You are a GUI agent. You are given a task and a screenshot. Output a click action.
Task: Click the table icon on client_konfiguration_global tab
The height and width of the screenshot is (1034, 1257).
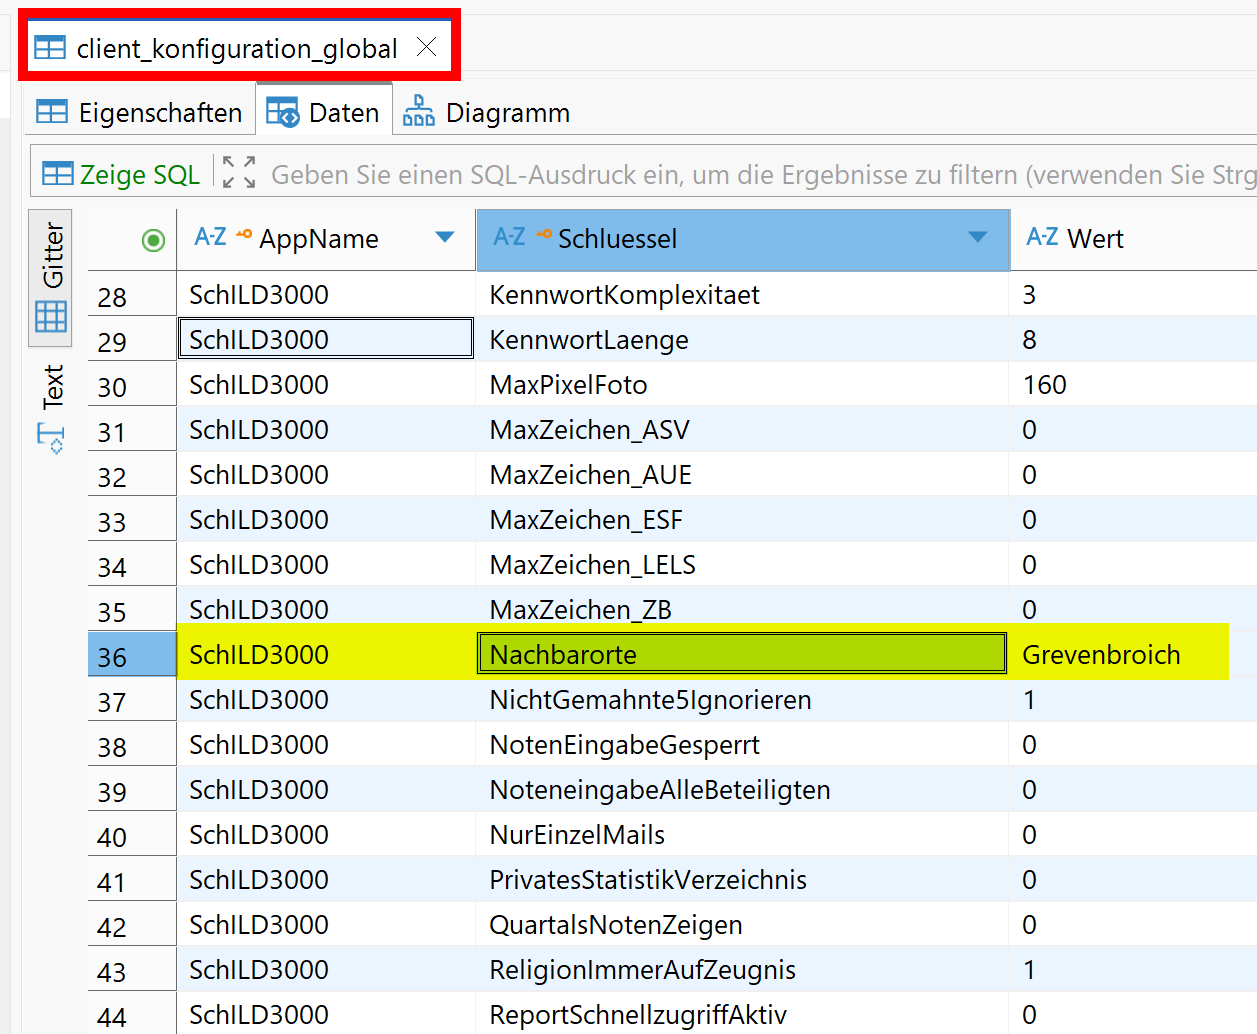pos(49,46)
